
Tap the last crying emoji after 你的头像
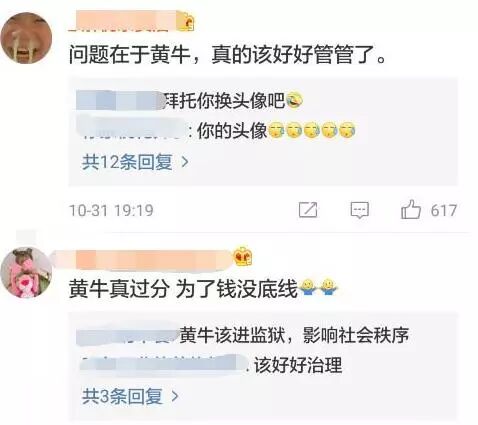pyautogui.click(x=347, y=131)
